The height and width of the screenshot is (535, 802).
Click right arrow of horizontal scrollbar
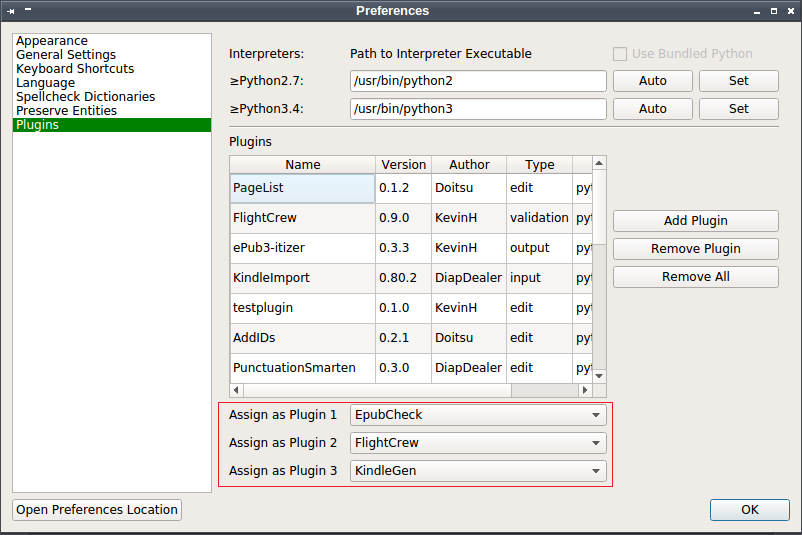(x=586, y=390)
